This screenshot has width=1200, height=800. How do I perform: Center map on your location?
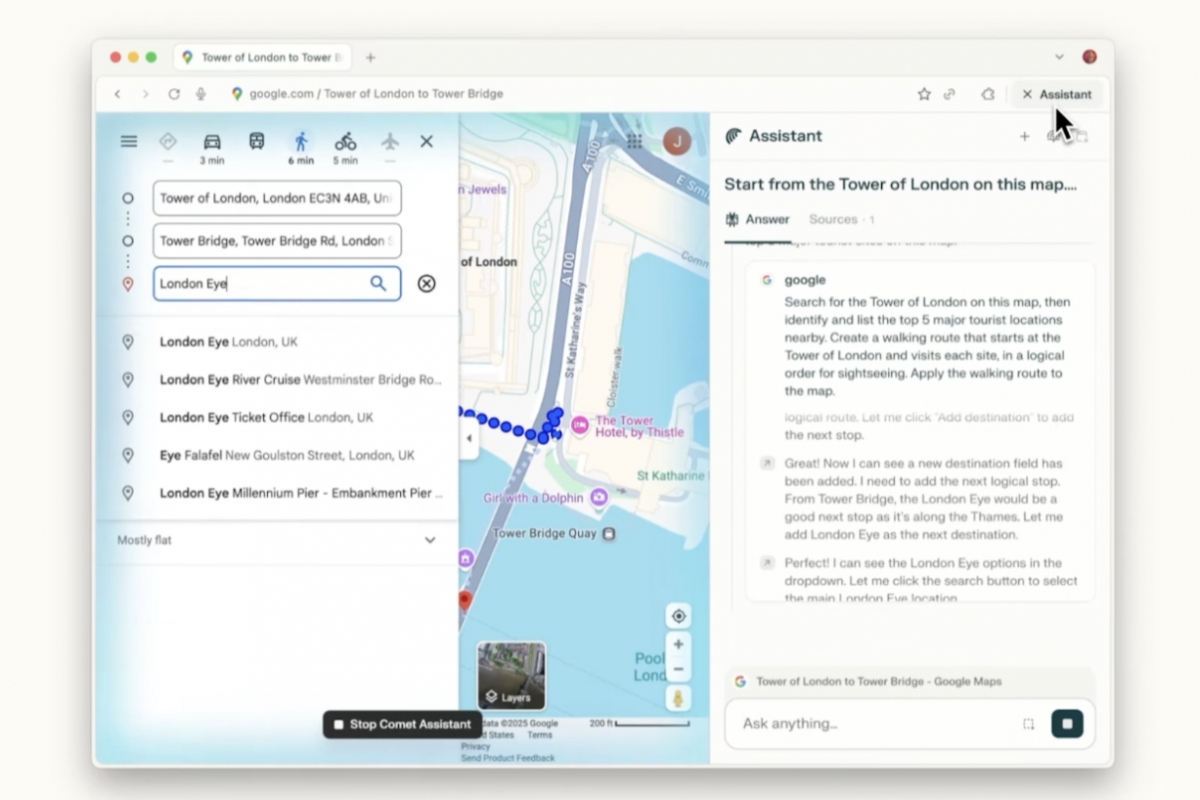click(679, 616)
